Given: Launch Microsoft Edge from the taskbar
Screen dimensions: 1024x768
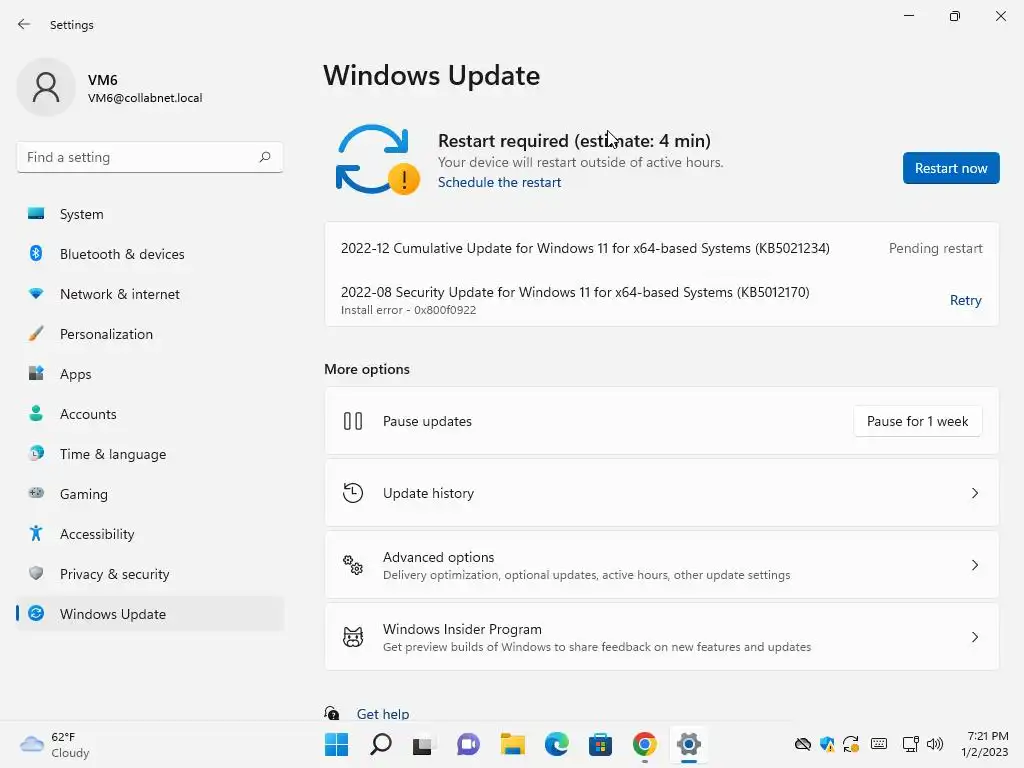Looking at the screenshot, I should point(556,744).
